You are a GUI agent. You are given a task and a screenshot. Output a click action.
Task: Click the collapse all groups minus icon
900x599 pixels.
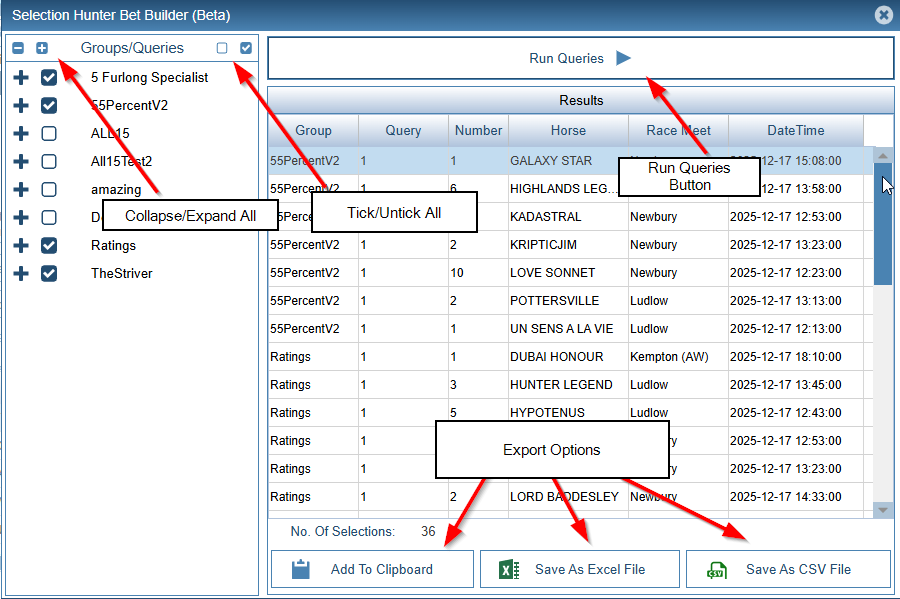pos(18,48)
